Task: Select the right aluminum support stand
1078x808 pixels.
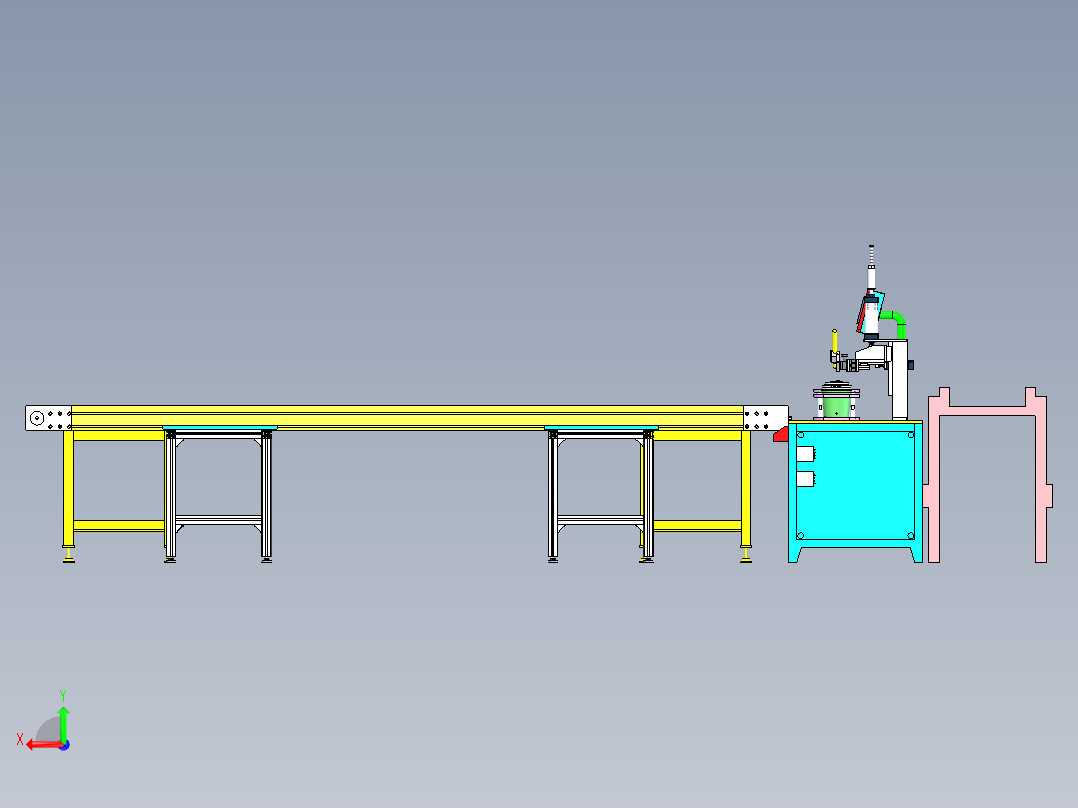Action: (602, 495)
